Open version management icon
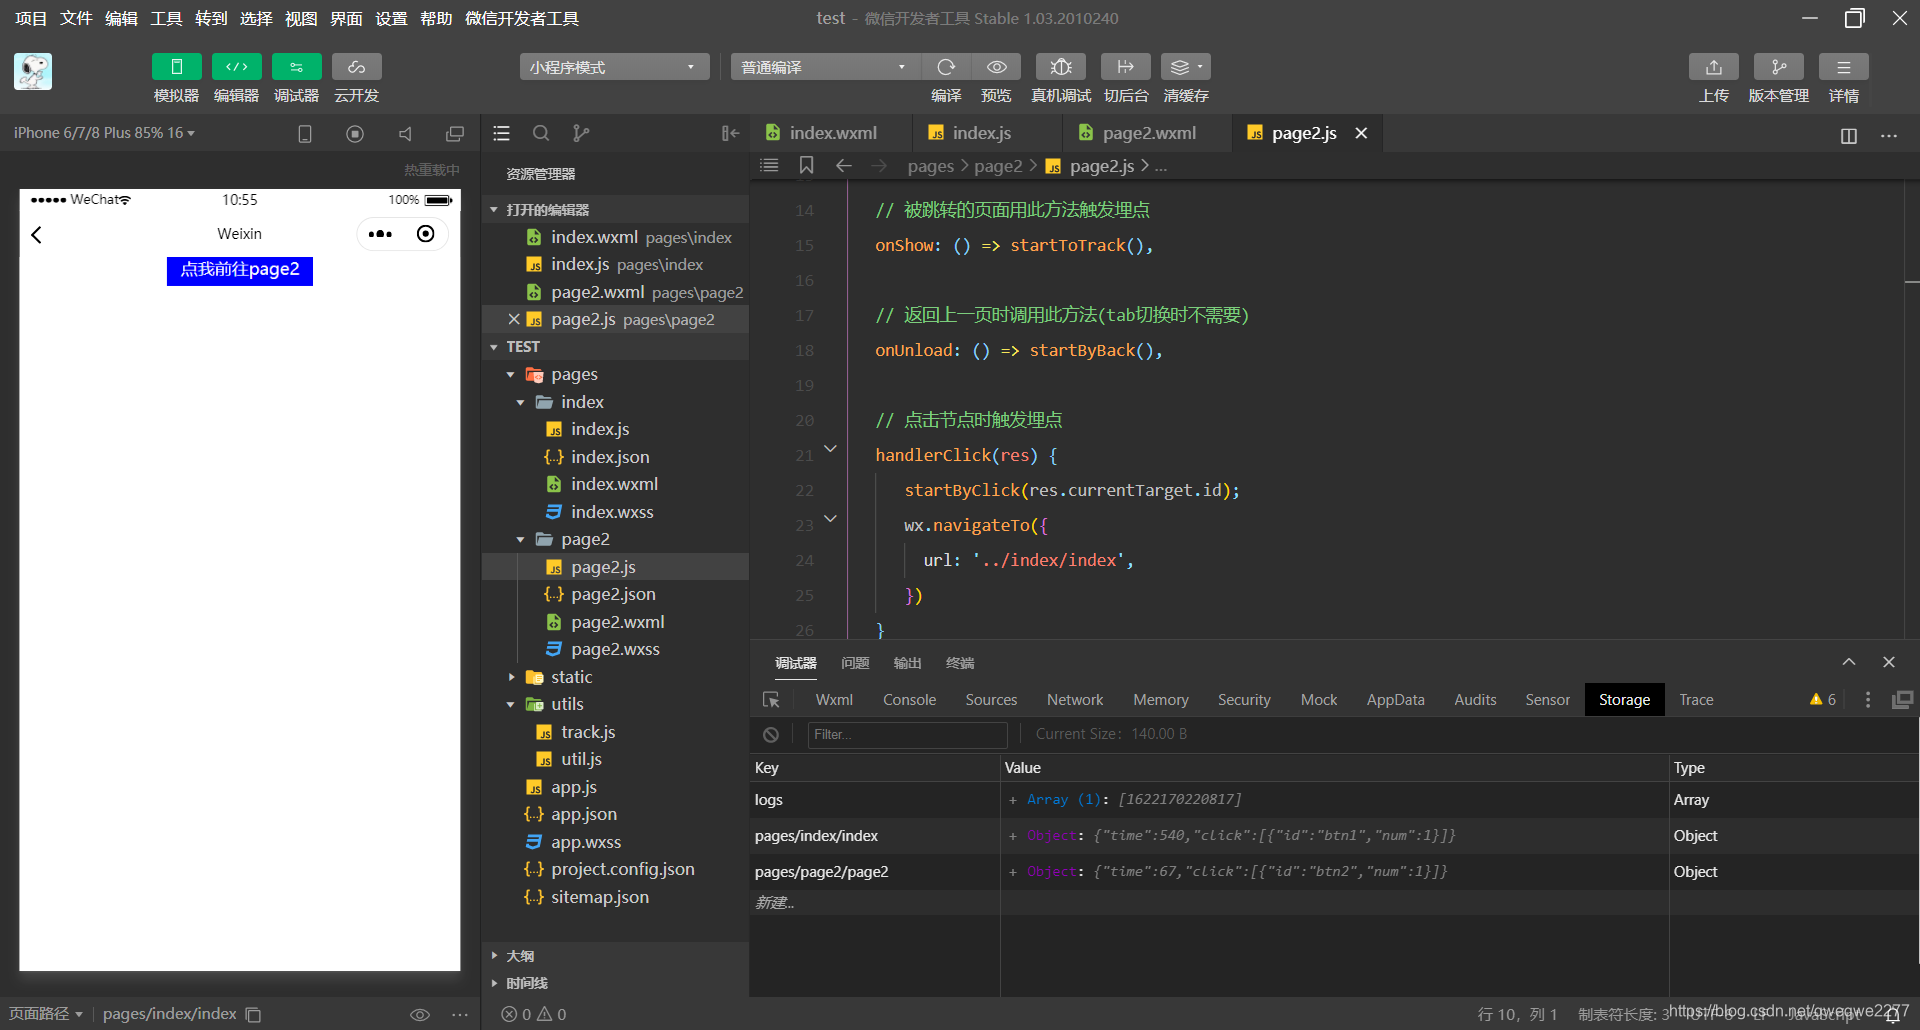The width and height of the screenshot is (1920, 1030). coord(1778,67)
